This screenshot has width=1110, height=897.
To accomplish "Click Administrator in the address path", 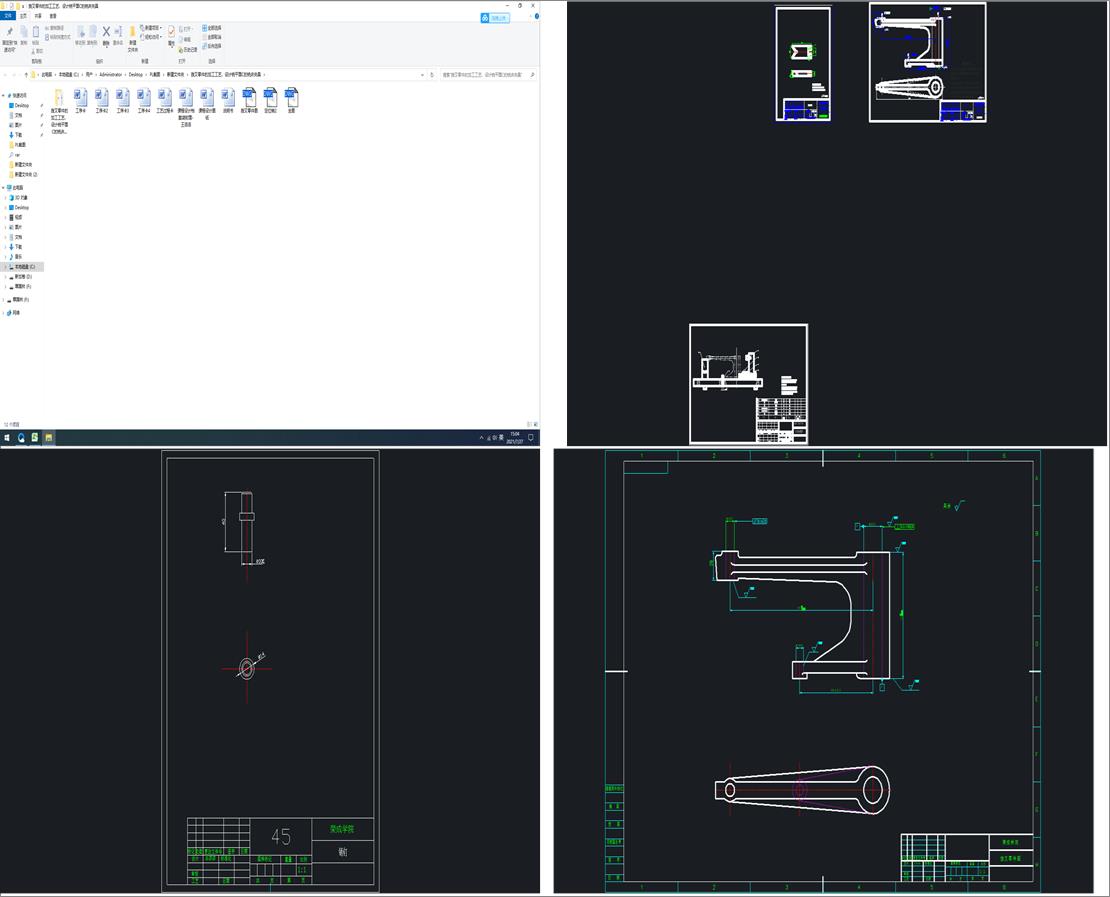I will pos(110,74).
